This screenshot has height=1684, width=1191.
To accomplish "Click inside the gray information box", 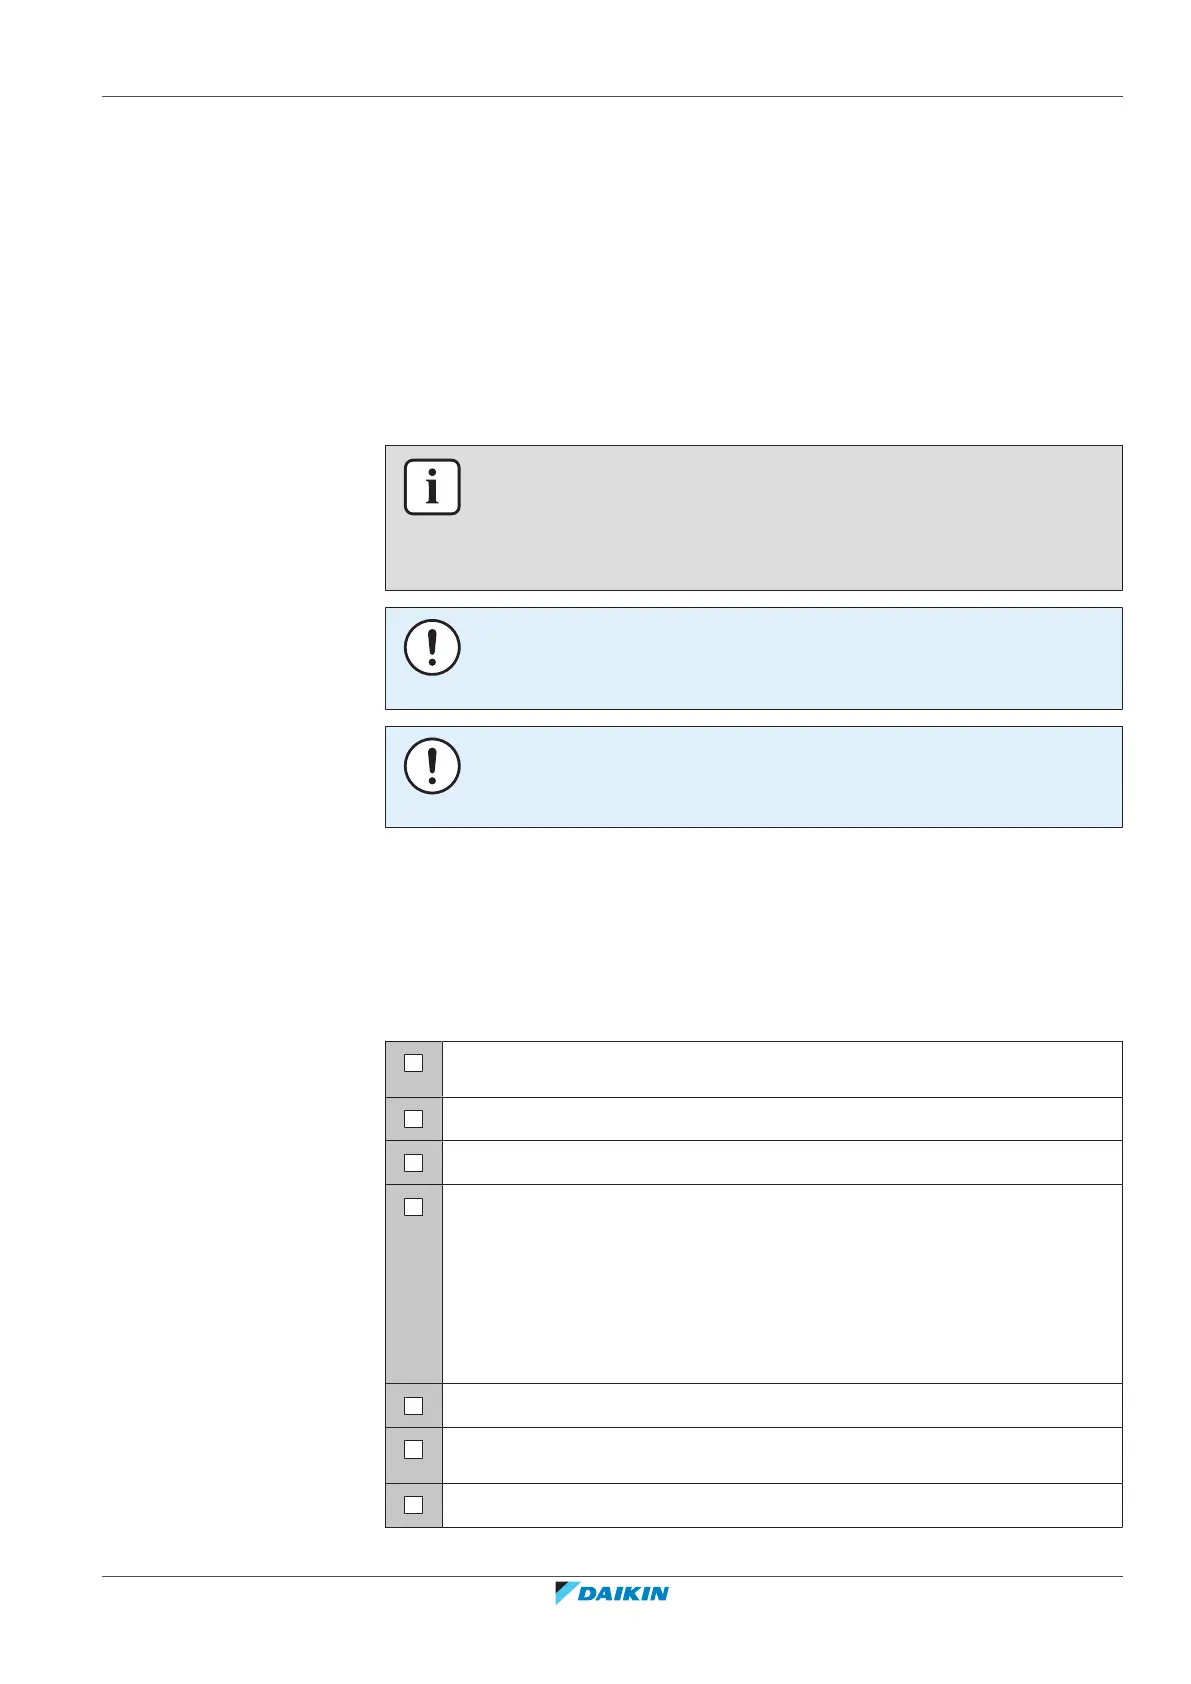I will [780, 518].
